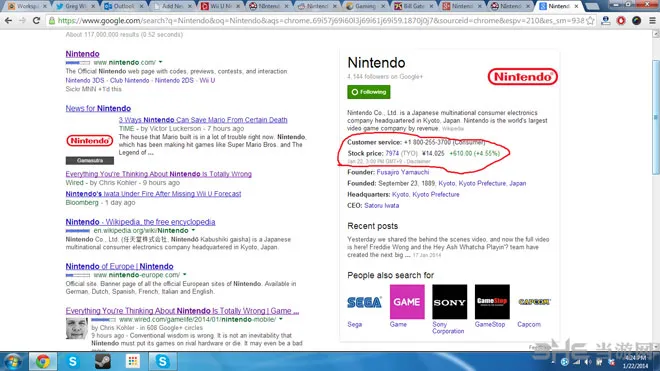The image size is (660, 371).
Task: Open the Sony Corporation text link
Action: pyautogui.click(x=448, y=328)
